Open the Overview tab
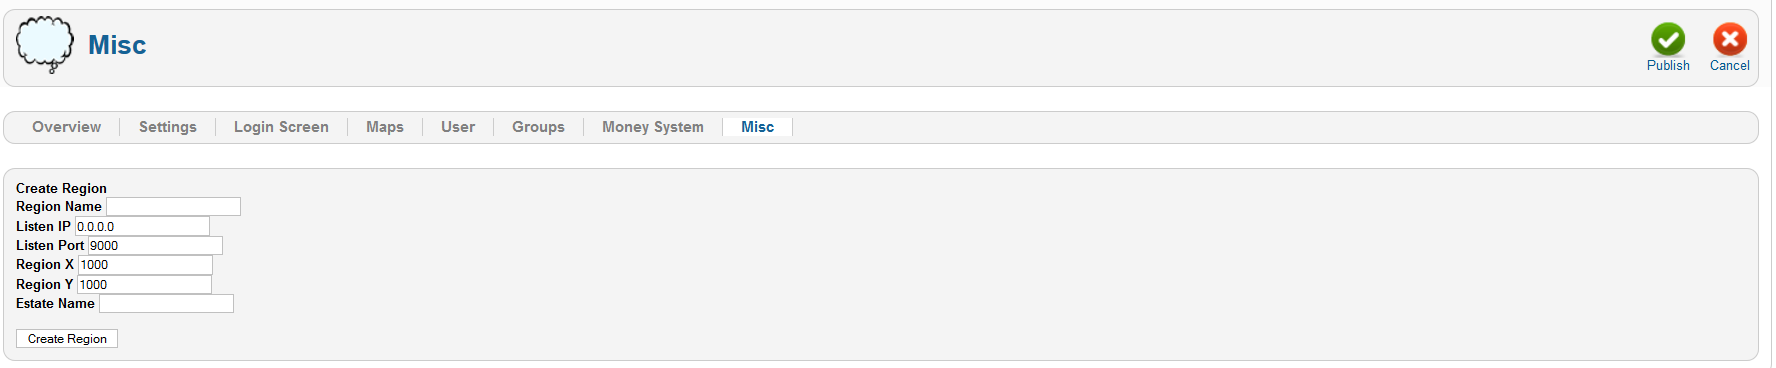This screenshot has height=368, width=1776. (66, 127)
